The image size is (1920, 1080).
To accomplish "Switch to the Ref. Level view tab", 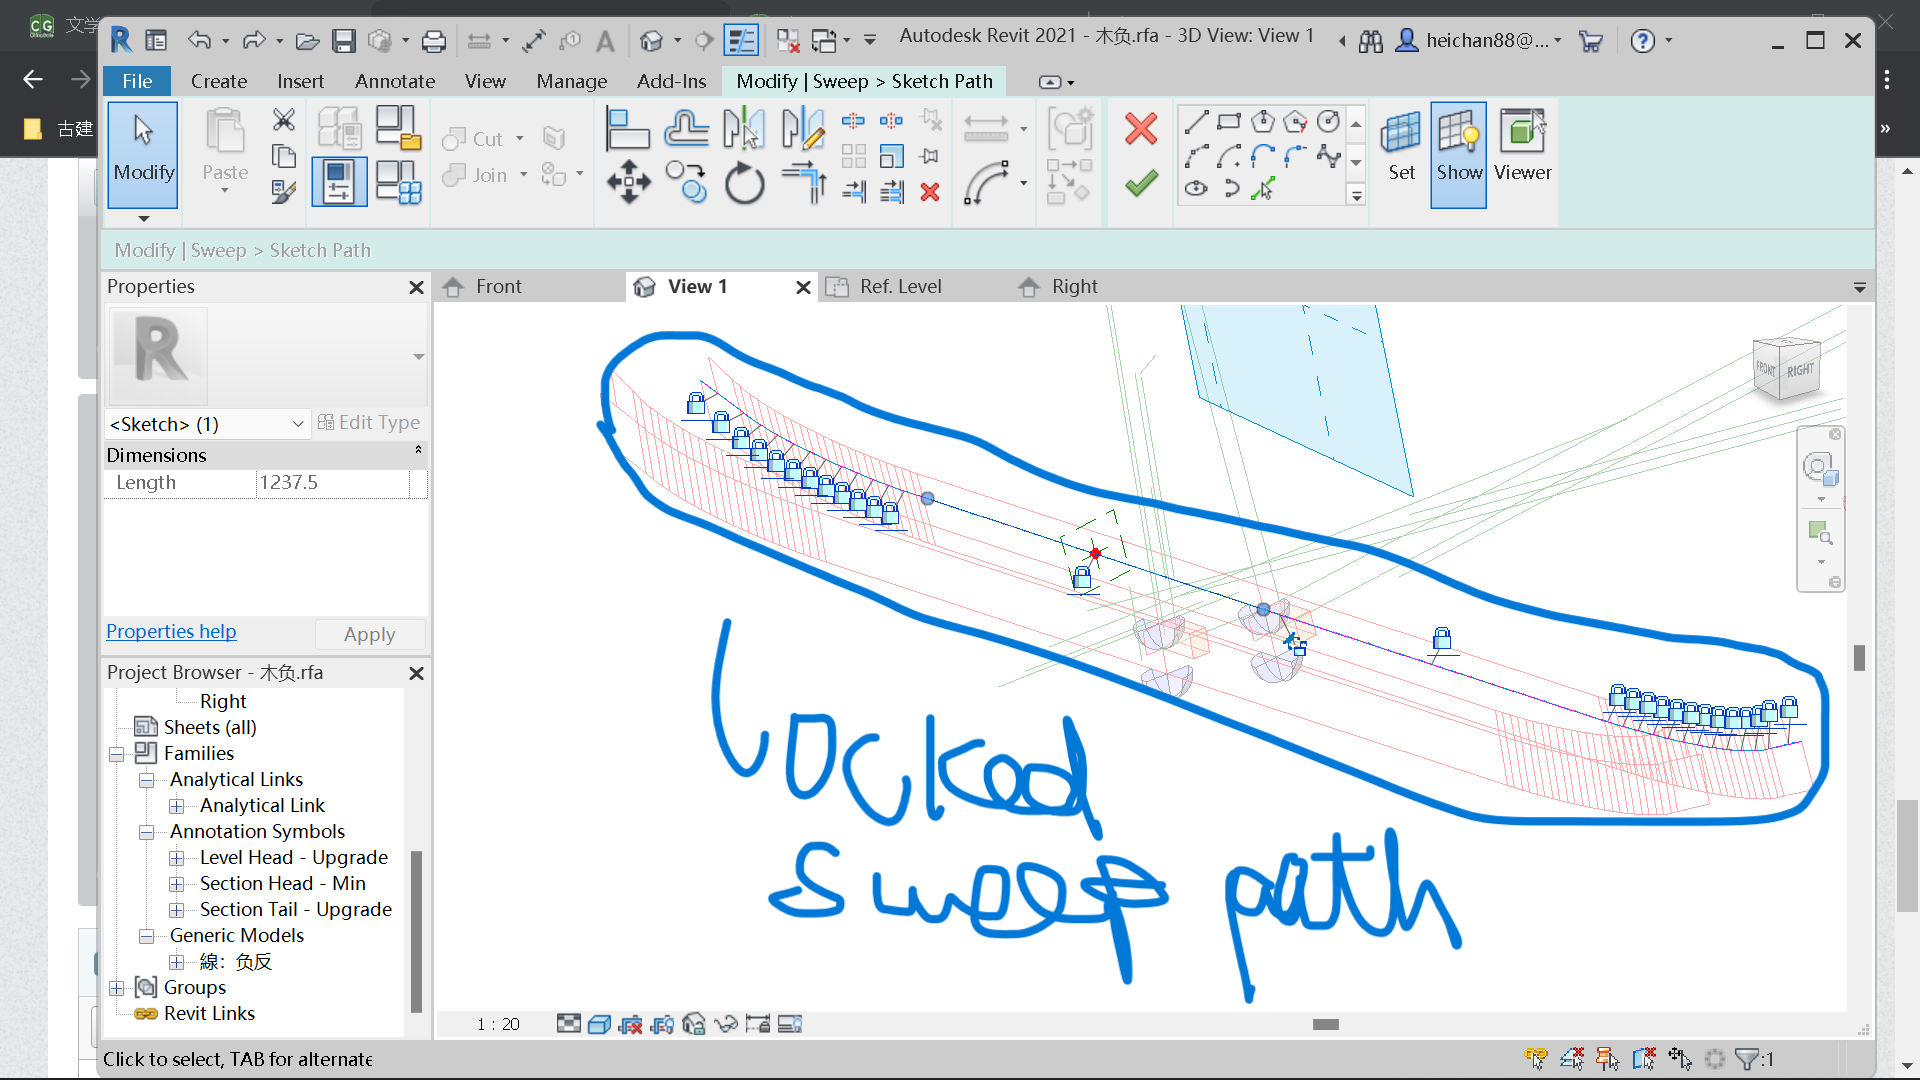I will [x=899, y=287].
